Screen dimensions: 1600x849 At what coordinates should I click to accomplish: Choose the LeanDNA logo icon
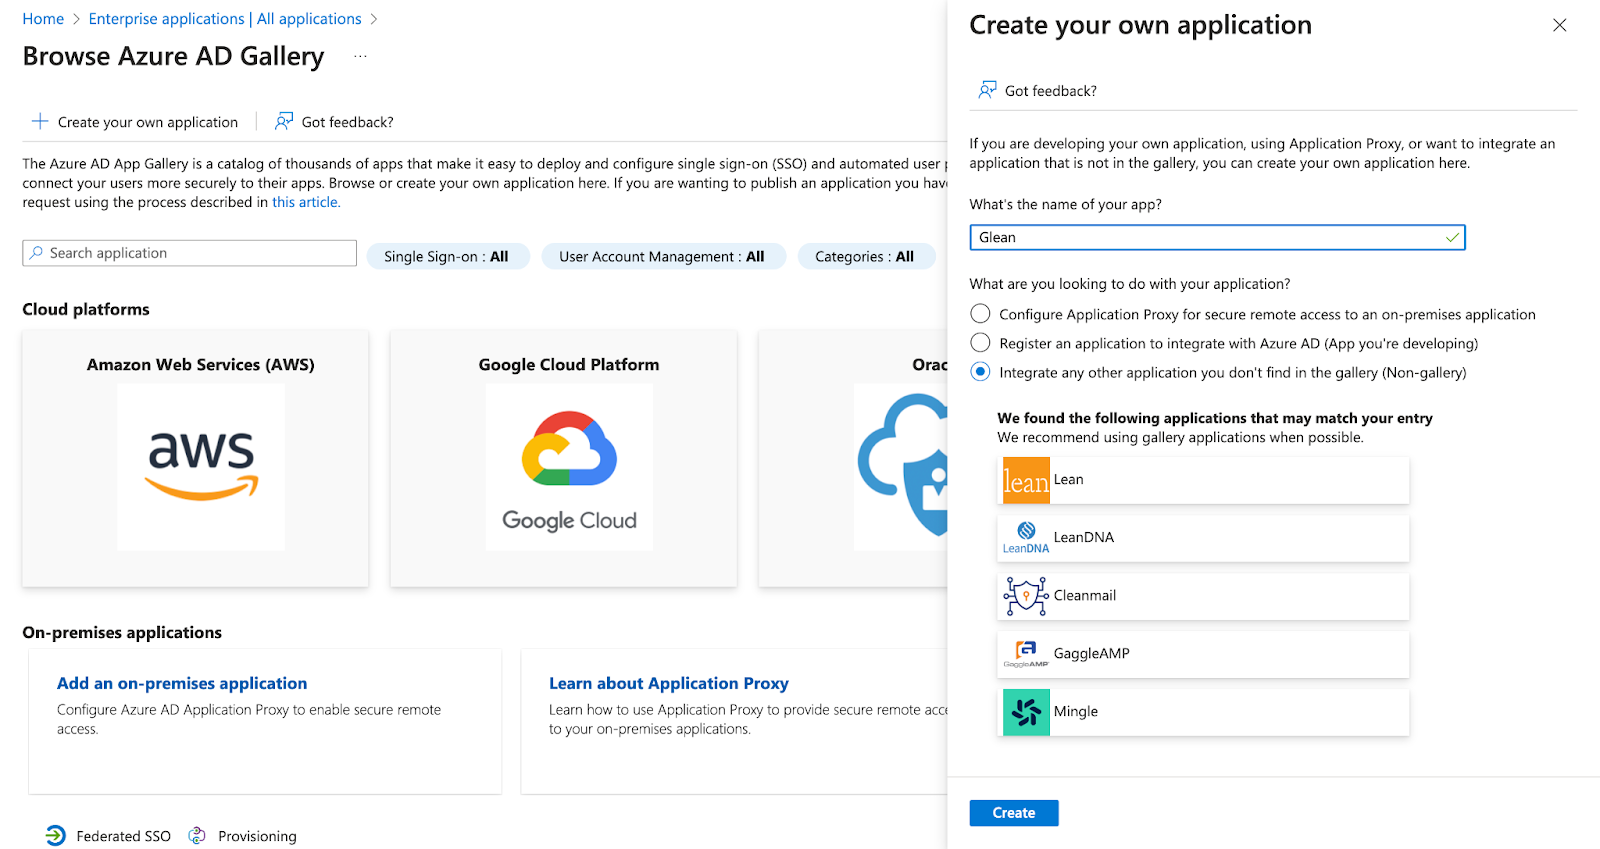[x=1026, y=538]
